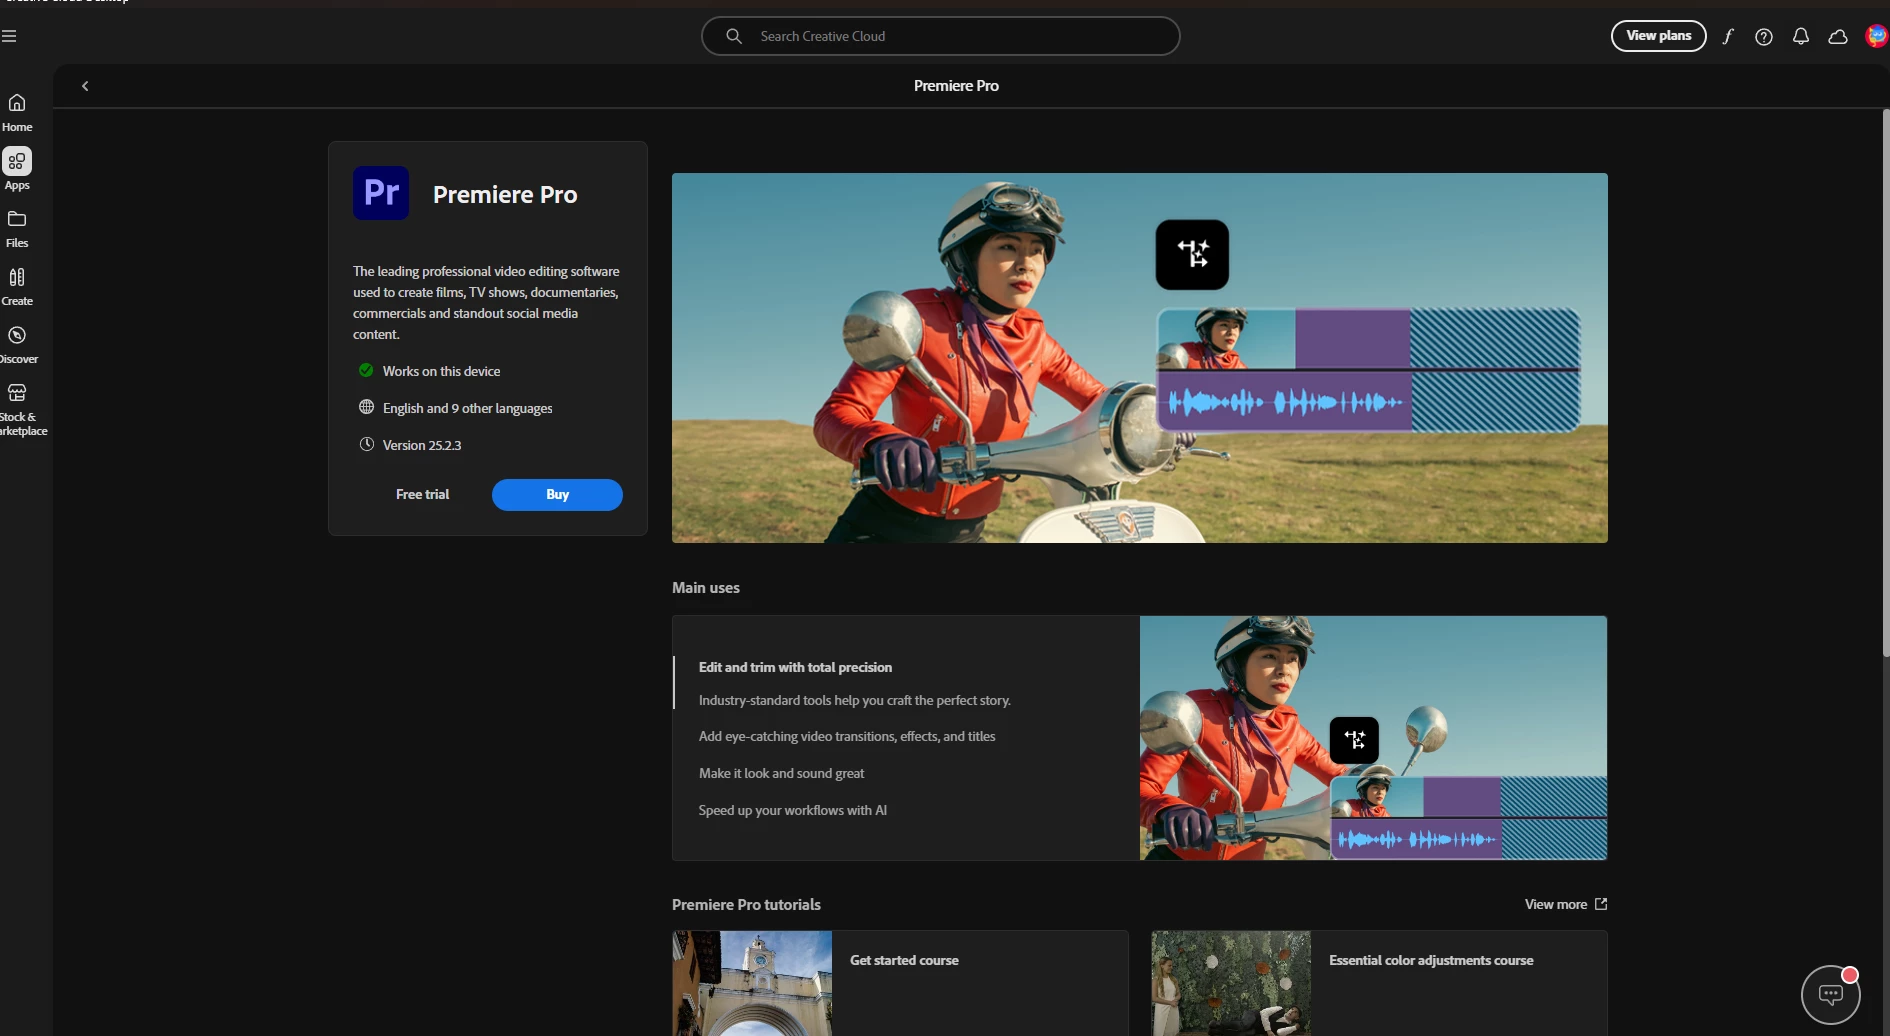Viewport: 1890px width, 1036px height.
Task: Click the Premiere Pro page title
Action: (956, 86)
